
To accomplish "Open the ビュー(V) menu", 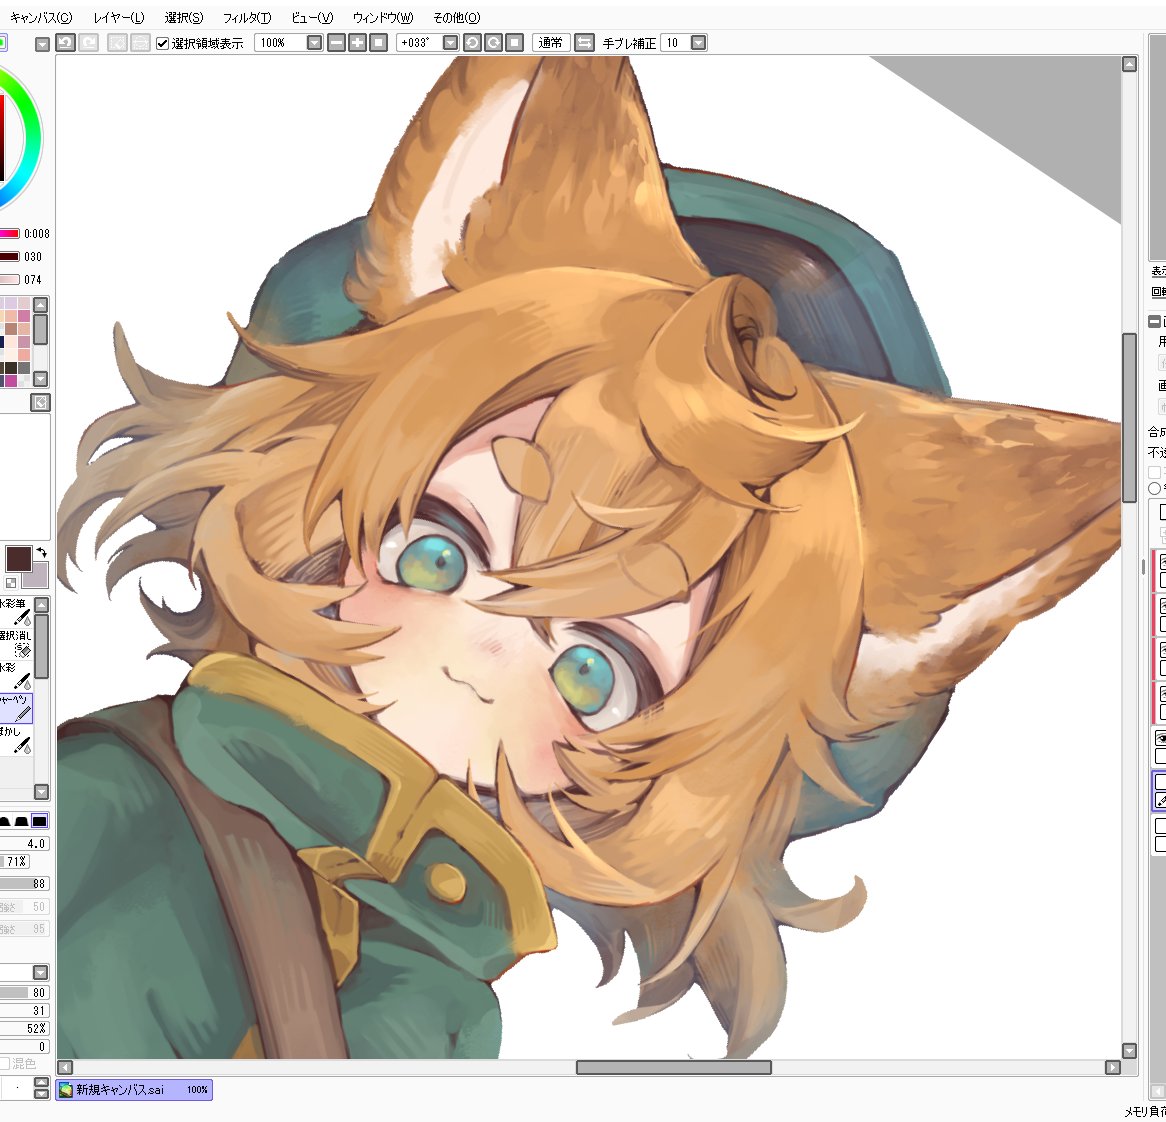I will point(312,17).
